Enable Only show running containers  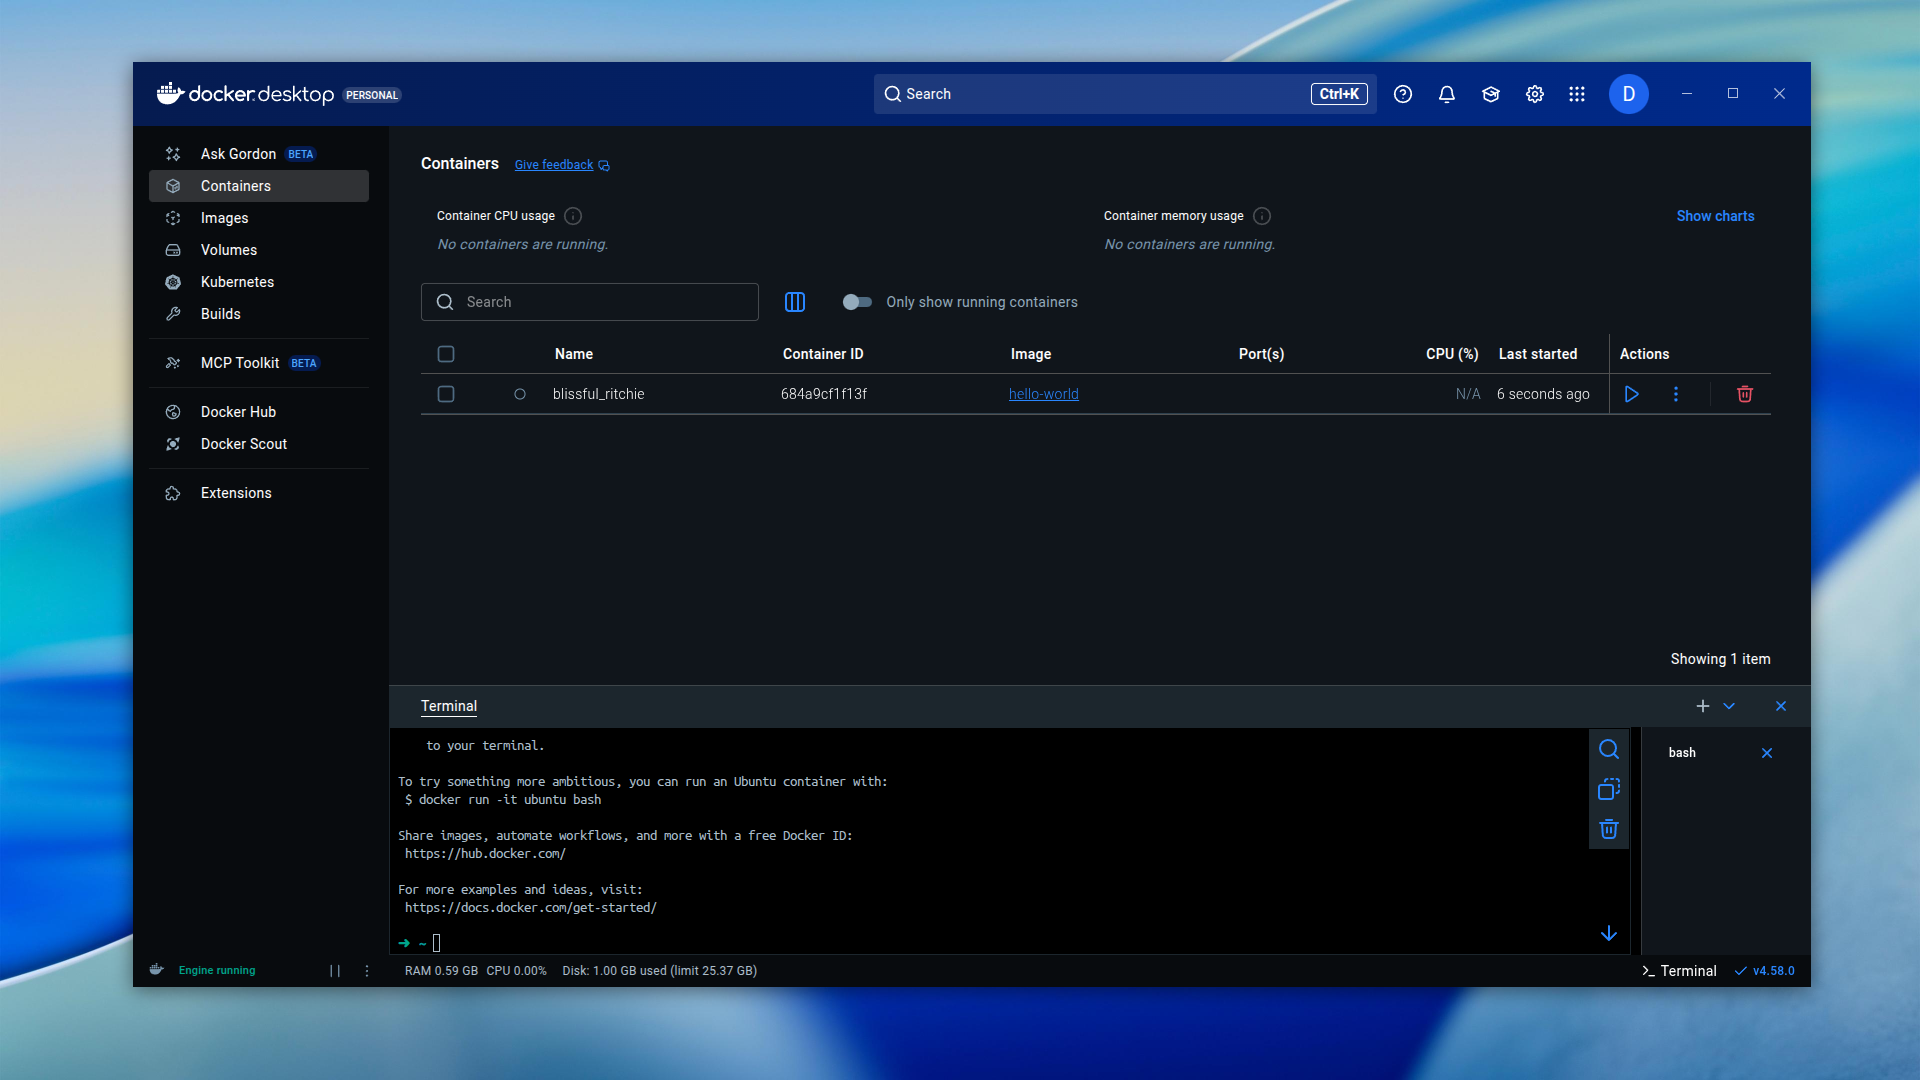point(858,302)
